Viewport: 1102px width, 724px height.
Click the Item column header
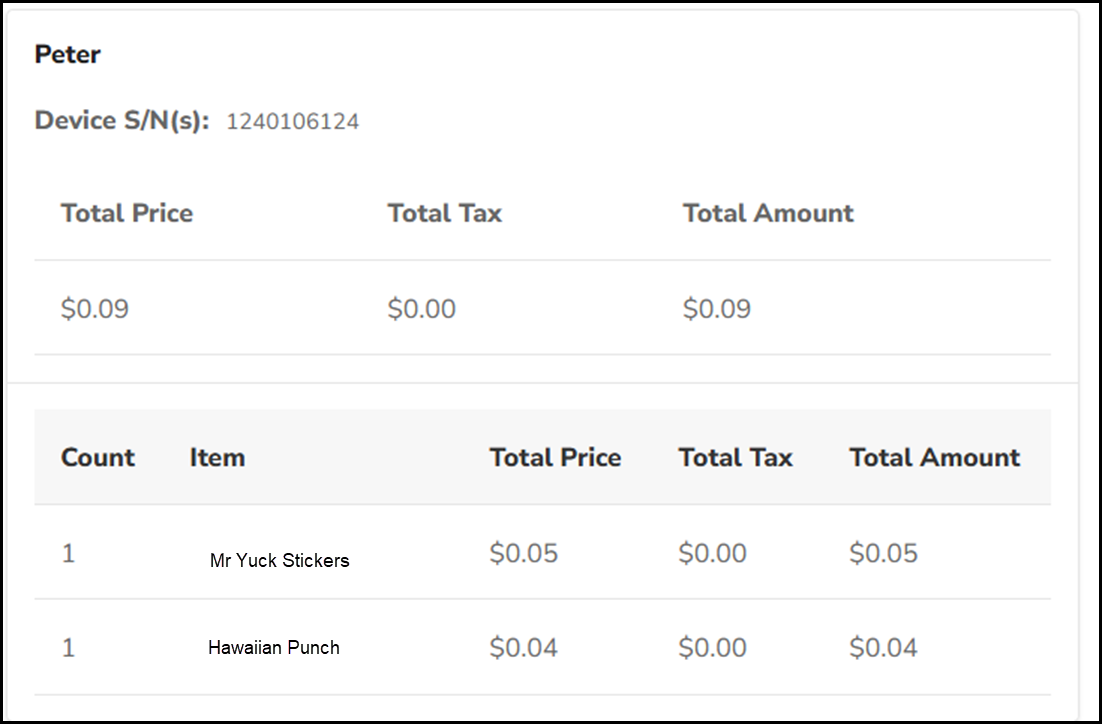tap(217, 458)
